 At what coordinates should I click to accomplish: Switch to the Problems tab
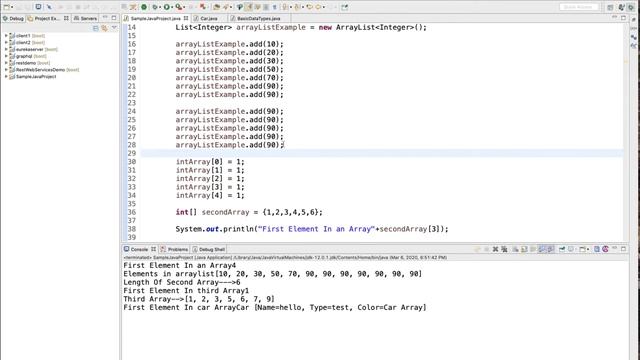click(x=174, y=249)
